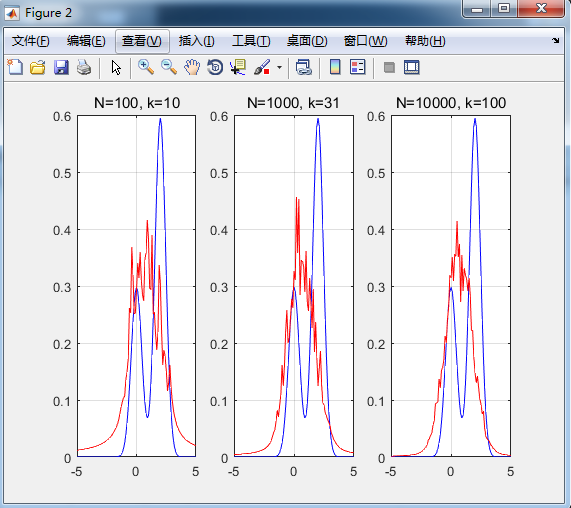The height and width of the screenshot is (508, 571).
Task: Print the figure with the printer icon
Action: 84,67
